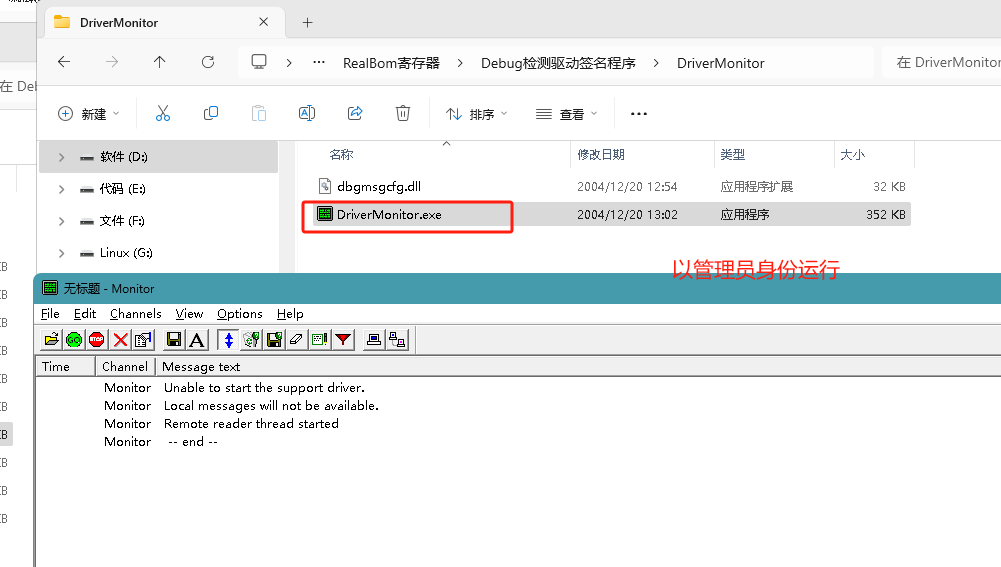Screen dimensions: 1001x567
Task: Click the Rename icon in Explorer toolbar
Action: pyautogui.click(x=306, y=114)
